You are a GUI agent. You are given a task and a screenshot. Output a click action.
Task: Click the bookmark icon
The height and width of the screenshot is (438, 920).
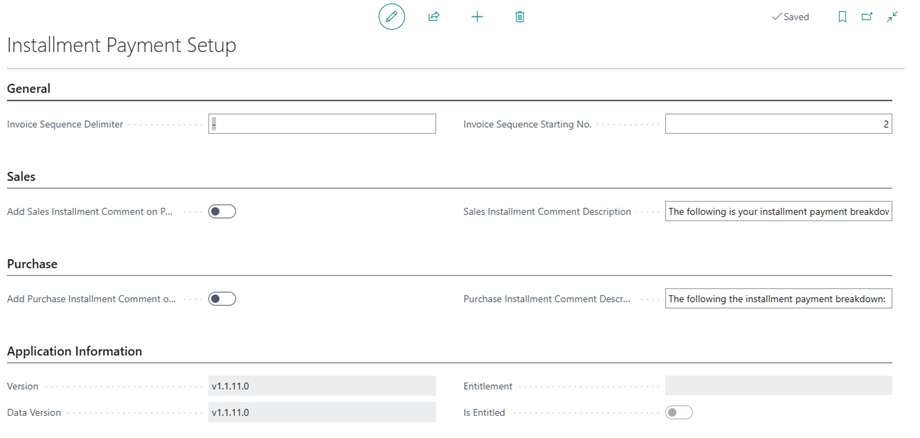click(x=842, y=17)
